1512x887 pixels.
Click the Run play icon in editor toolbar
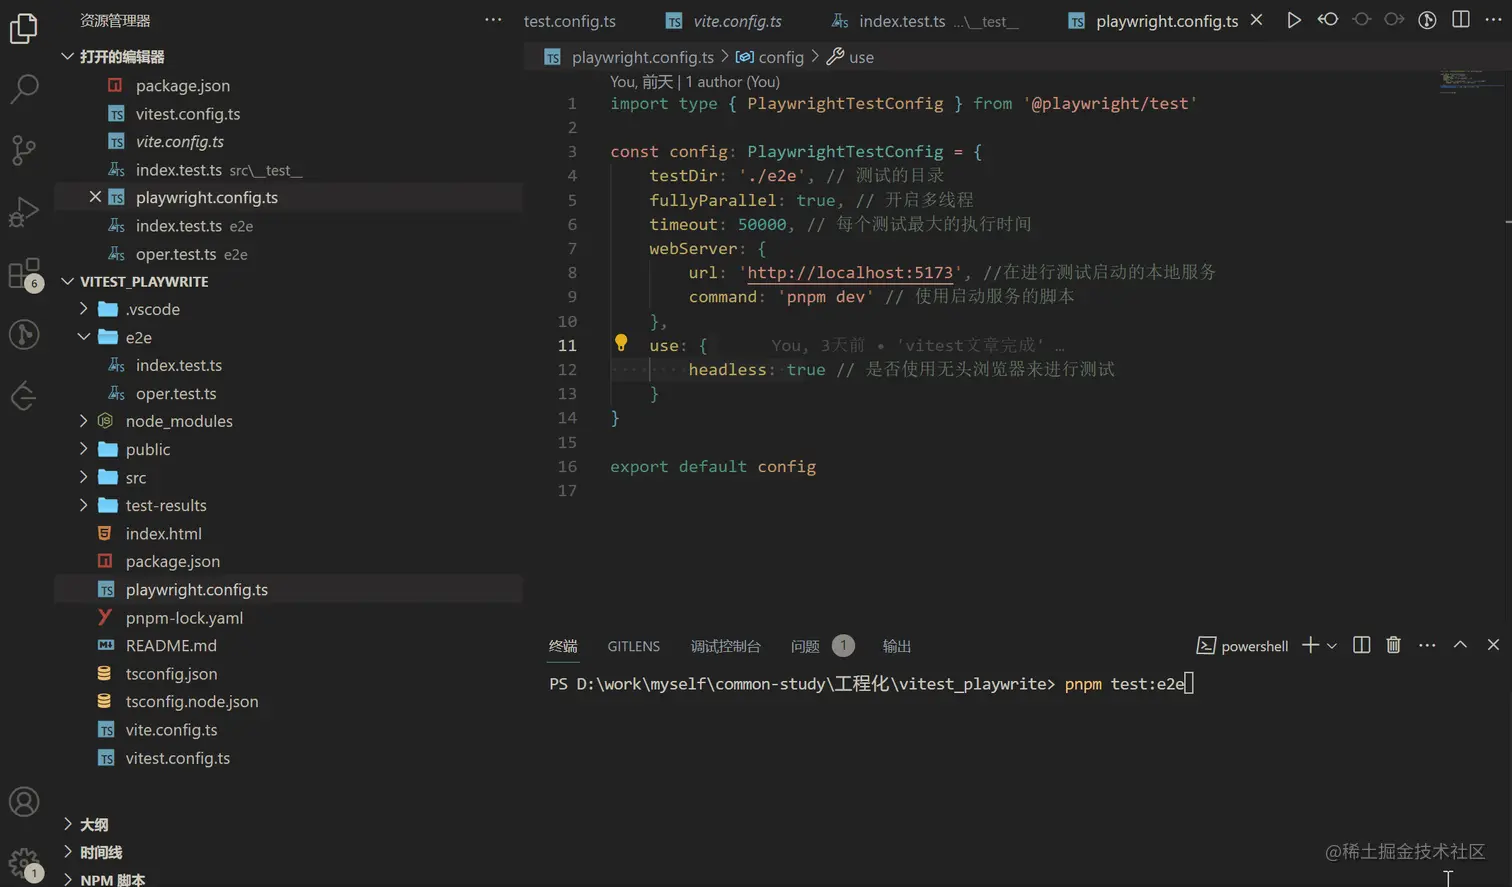pos(1294,20)
